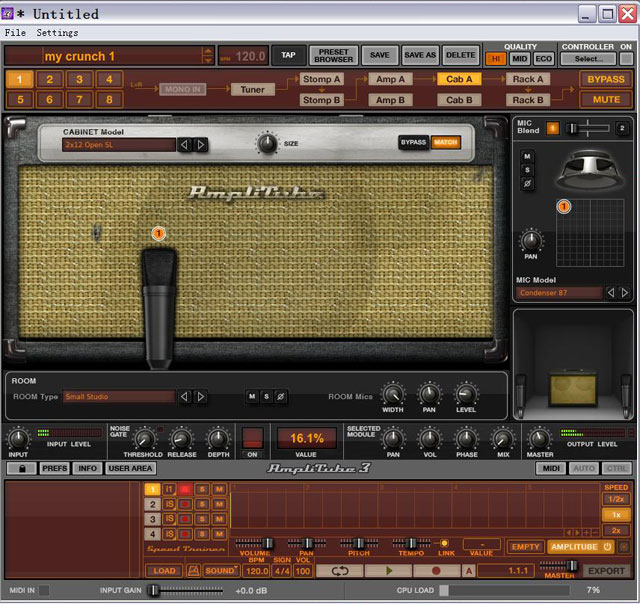This screenshot has height=604, width=640.
Task: Click the SAVE AS button
Action: point(420,56)
